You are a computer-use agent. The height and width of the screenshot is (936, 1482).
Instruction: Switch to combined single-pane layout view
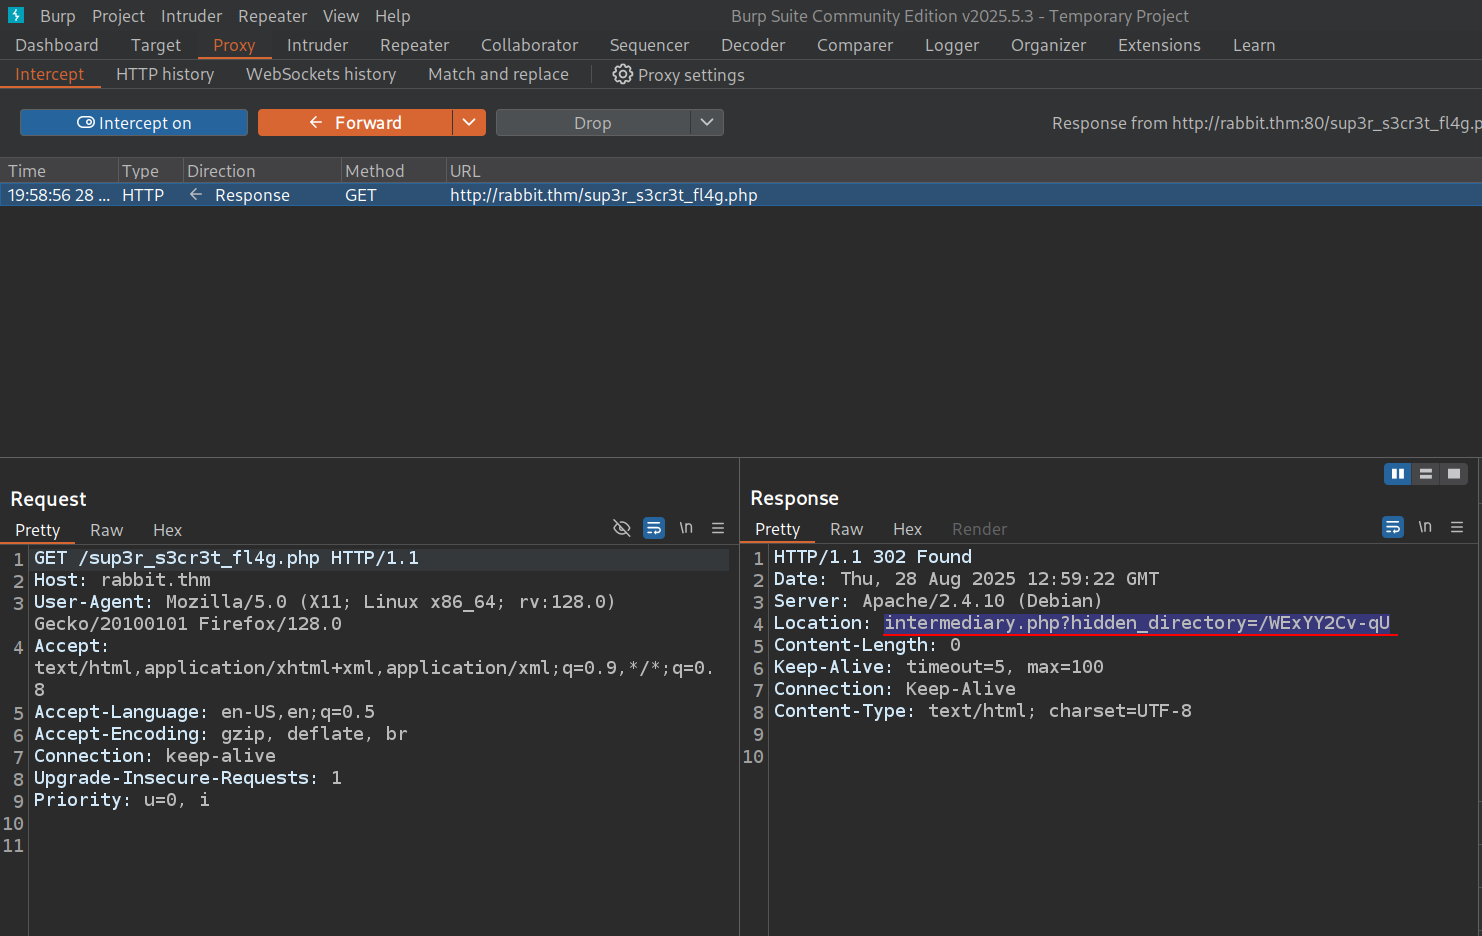(x=1454, y=474)
